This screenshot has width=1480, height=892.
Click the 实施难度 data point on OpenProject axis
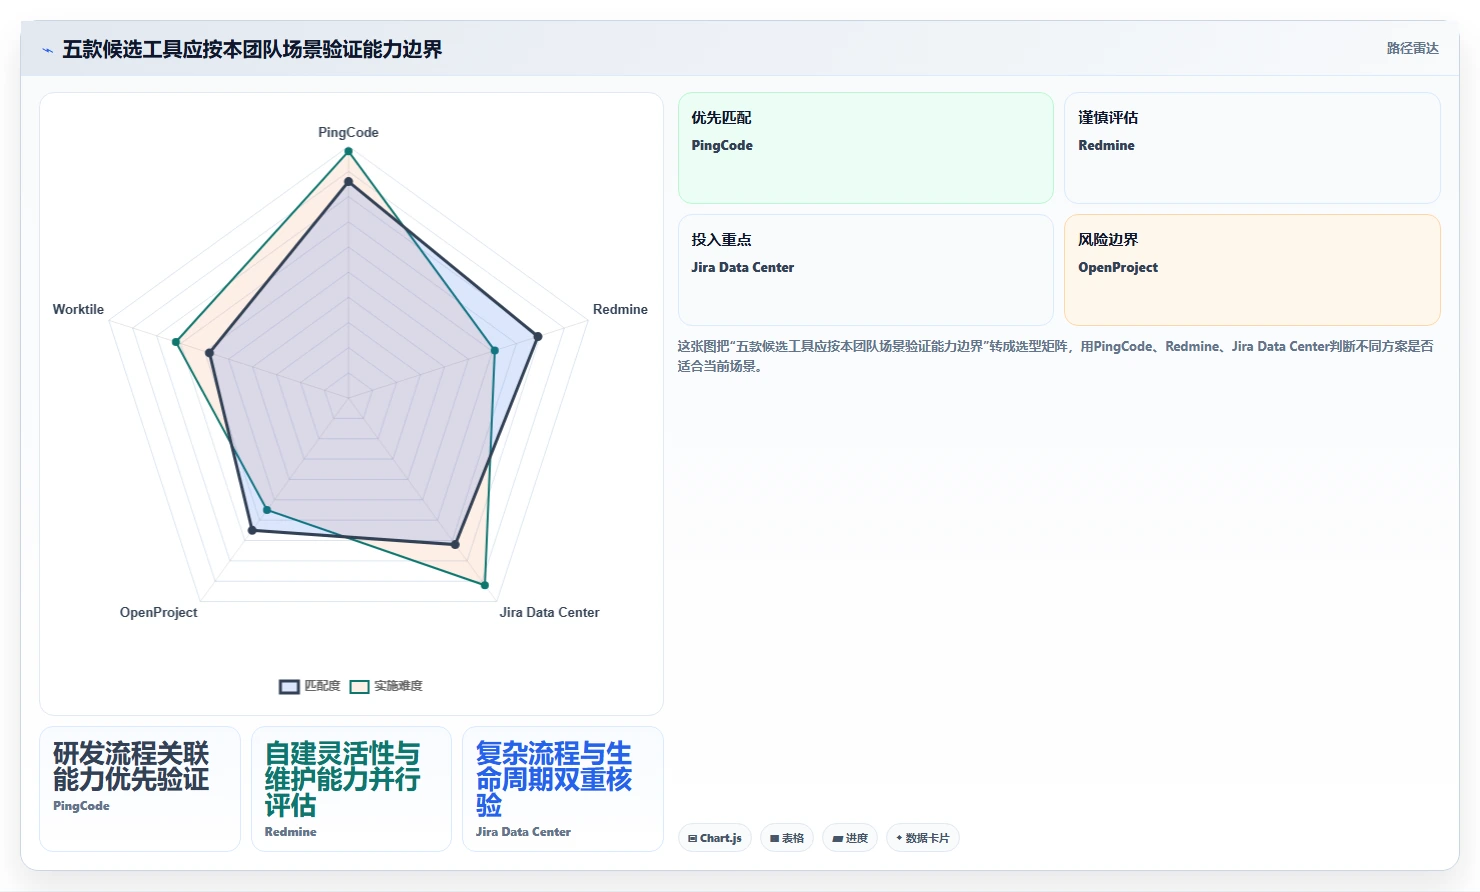(267, 510)
